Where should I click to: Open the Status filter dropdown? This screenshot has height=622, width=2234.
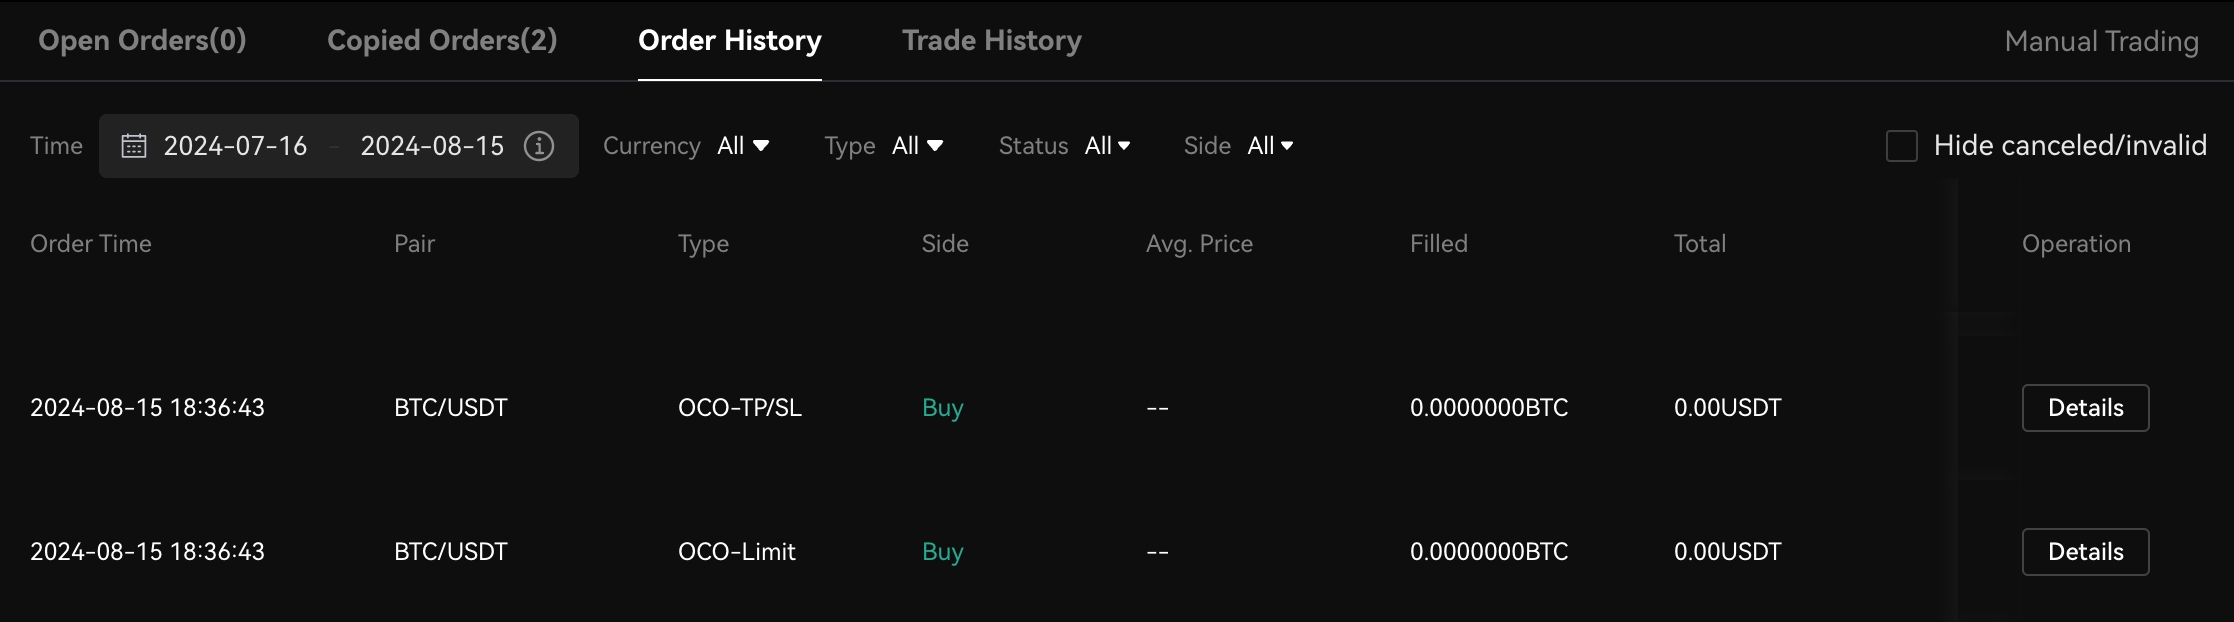(x=1107, y=146)
